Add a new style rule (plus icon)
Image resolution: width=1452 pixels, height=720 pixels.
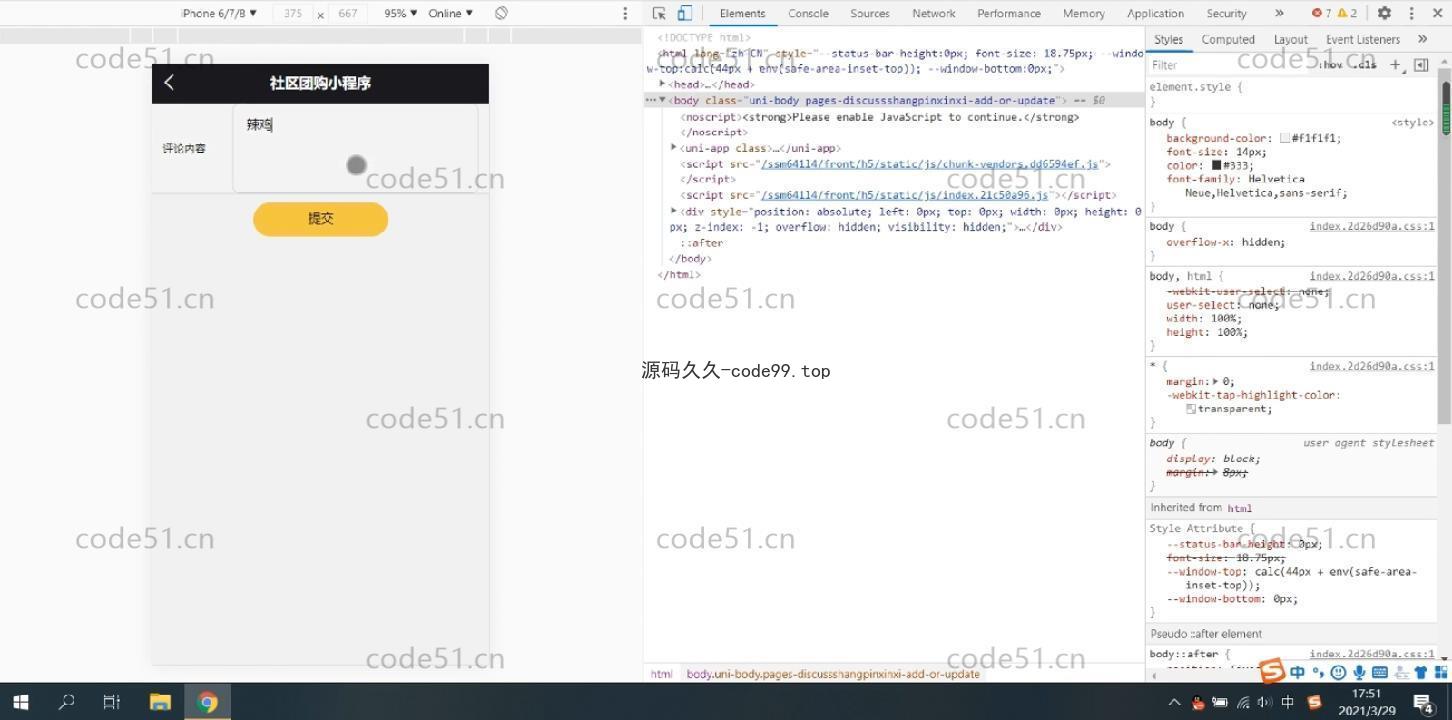click(1395, 65)
